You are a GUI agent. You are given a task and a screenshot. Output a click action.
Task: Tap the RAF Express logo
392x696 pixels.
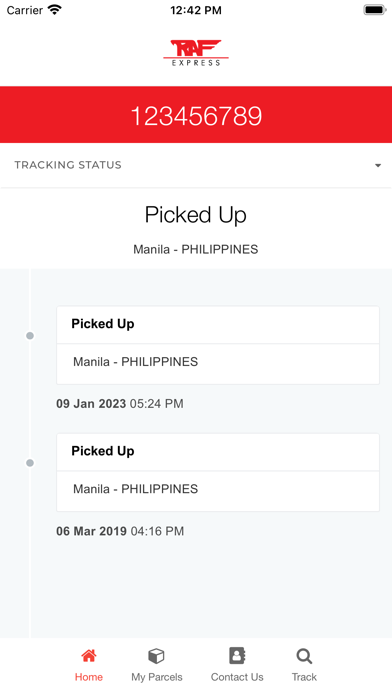pos(196,53)
